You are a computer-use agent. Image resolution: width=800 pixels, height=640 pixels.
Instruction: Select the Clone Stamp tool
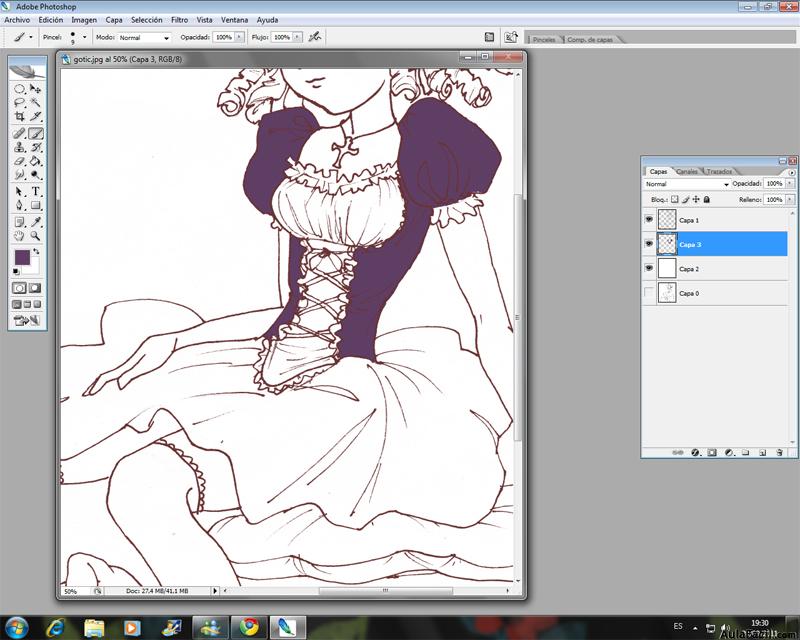tap(19, 147)
